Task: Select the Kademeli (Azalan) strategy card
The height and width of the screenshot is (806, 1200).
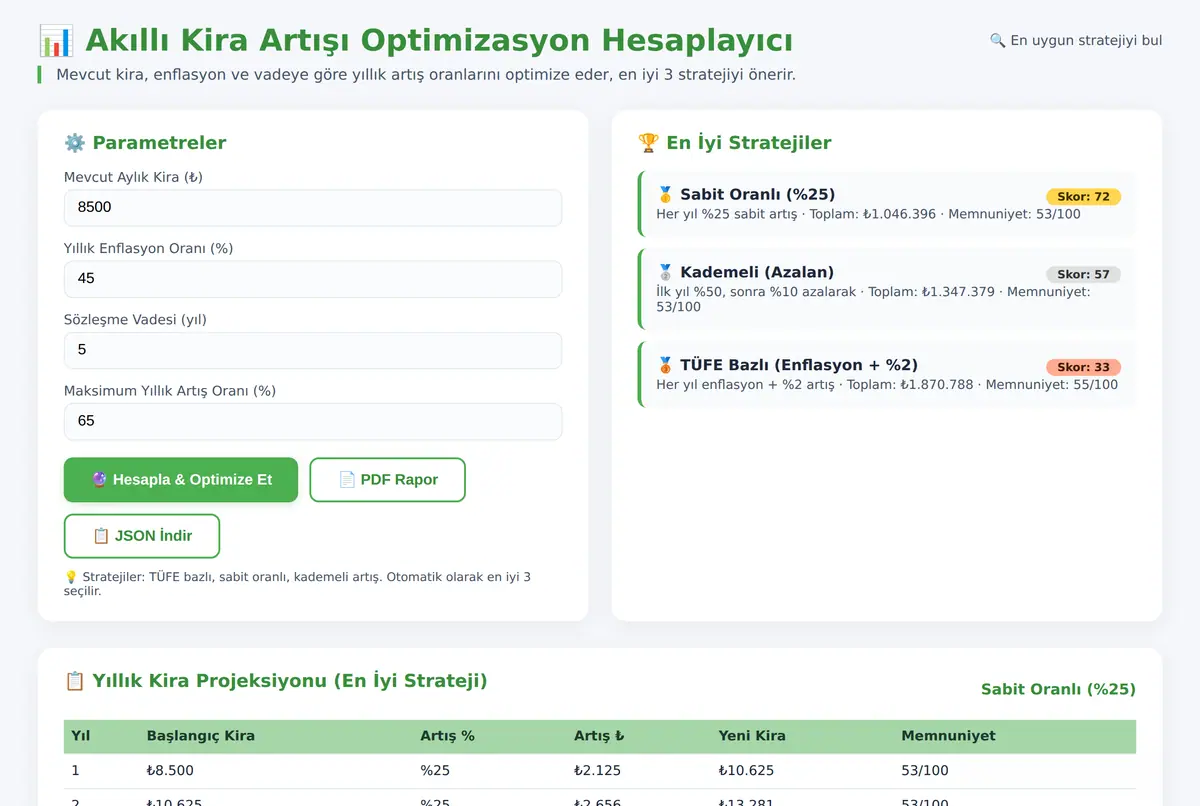Action: [887, 289]
